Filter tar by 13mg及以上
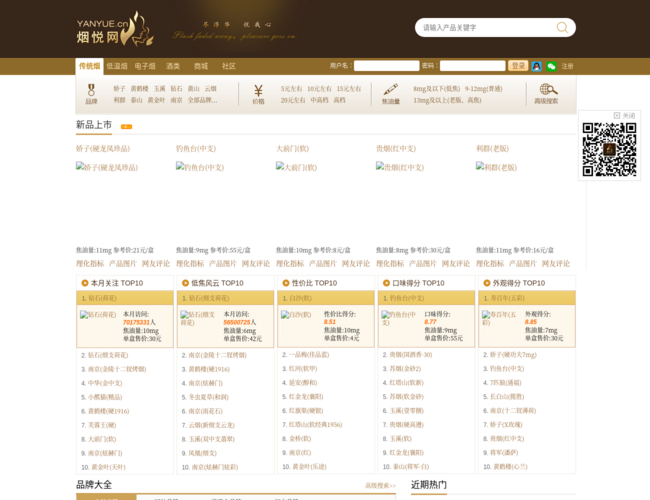The image size is (650, 500). tap(447, 100)
